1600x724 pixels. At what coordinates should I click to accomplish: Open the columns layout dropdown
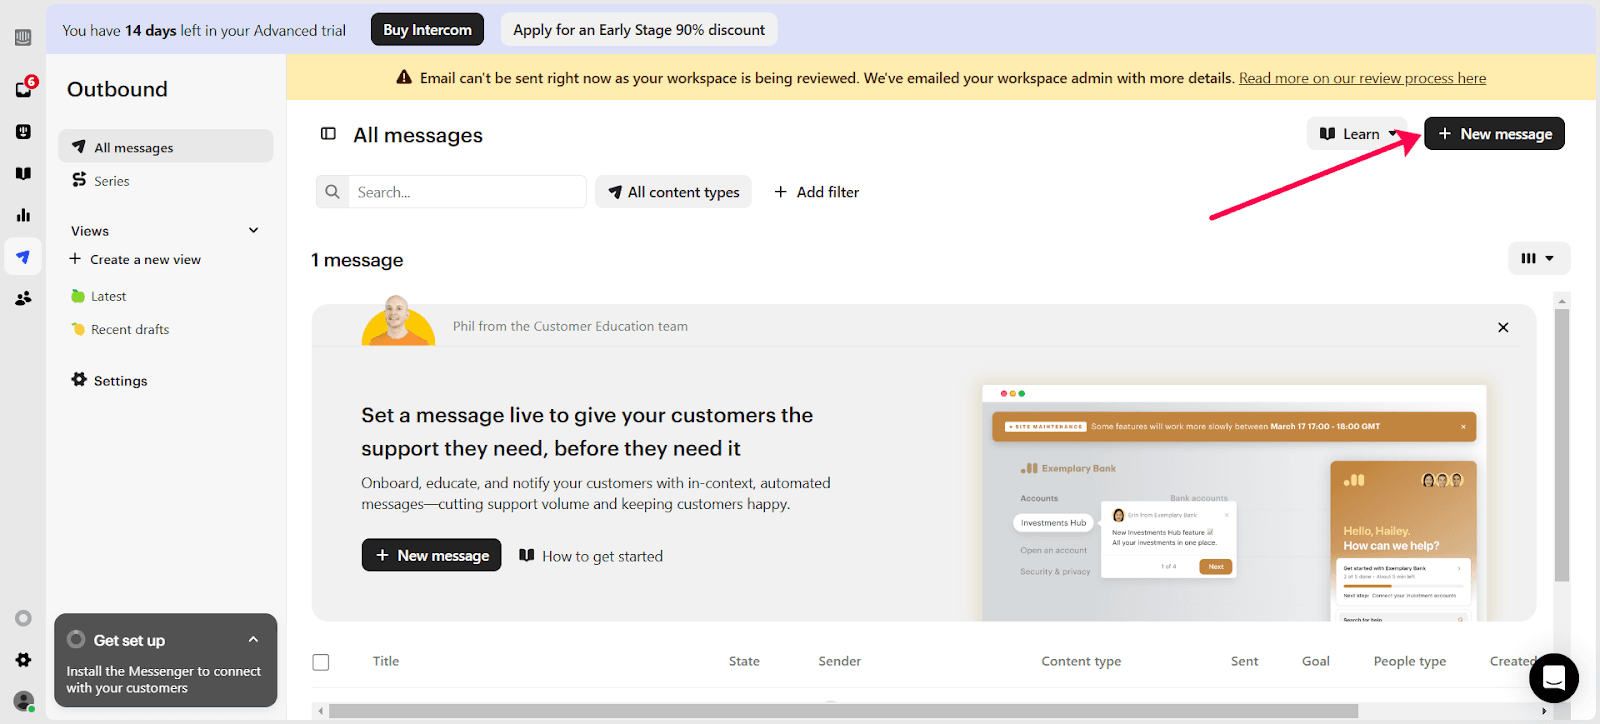[x=1538, y=258]
